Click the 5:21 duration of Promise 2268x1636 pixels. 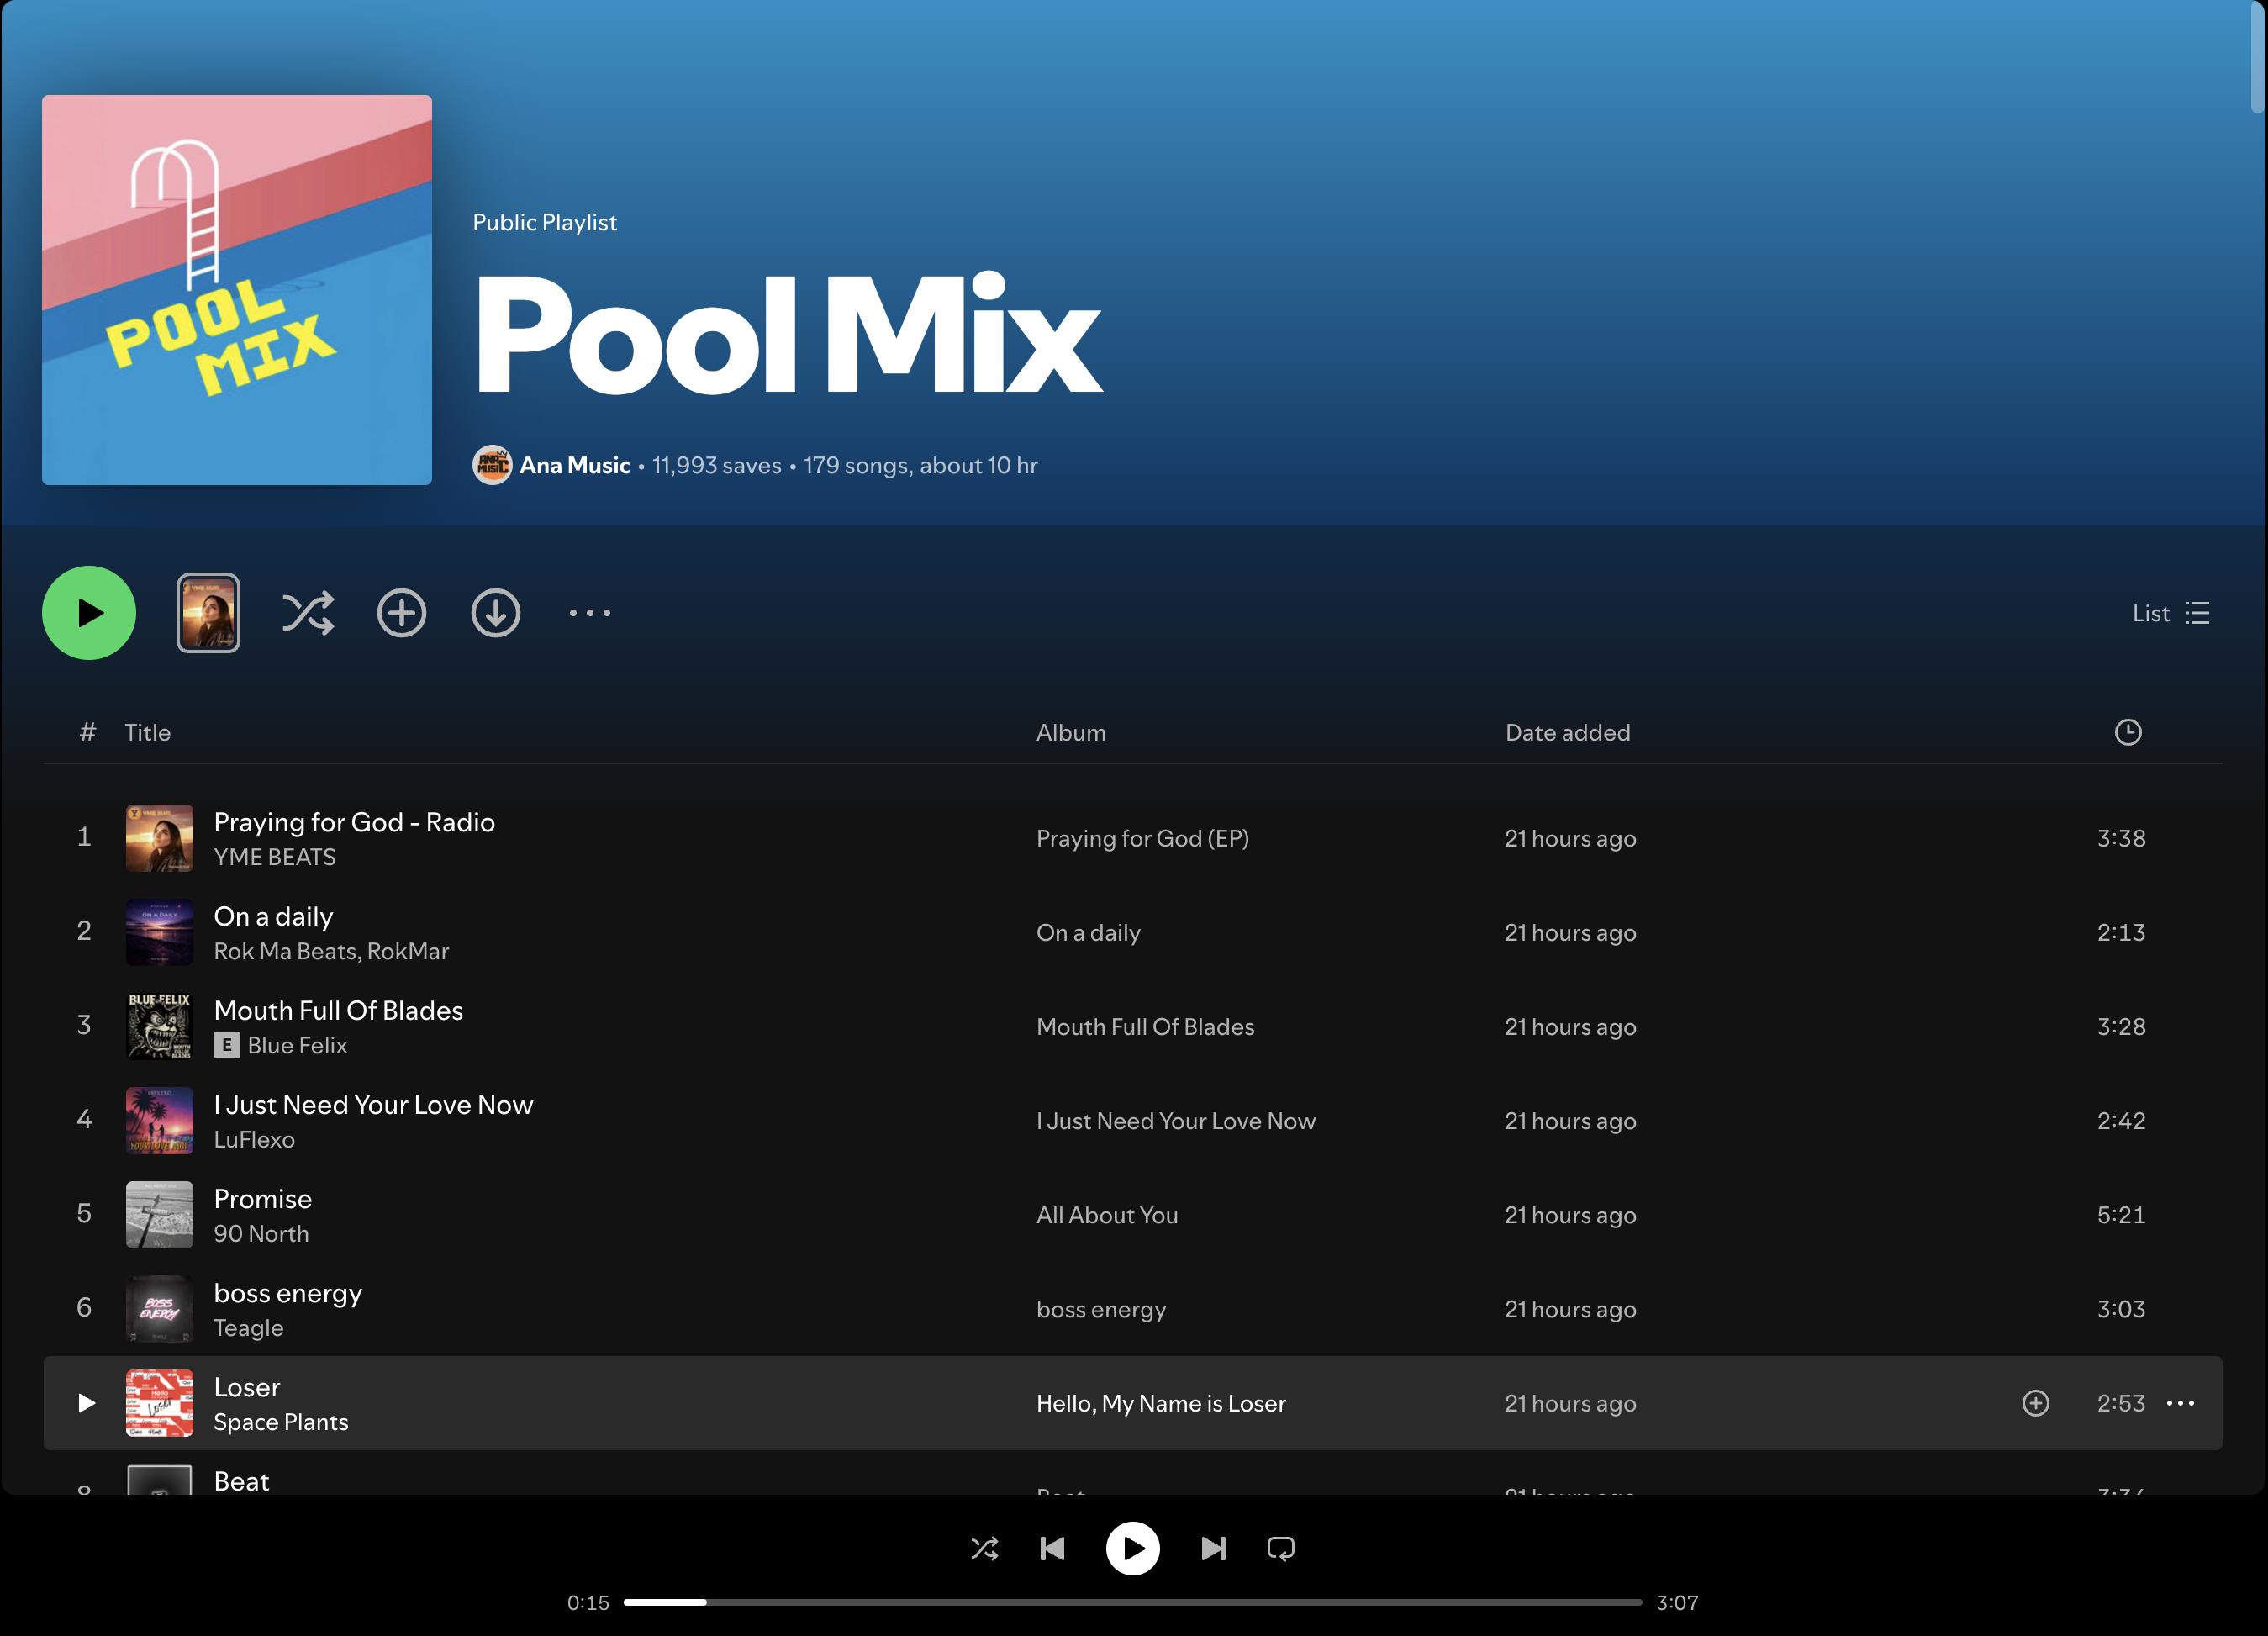coord(2121,1215)
